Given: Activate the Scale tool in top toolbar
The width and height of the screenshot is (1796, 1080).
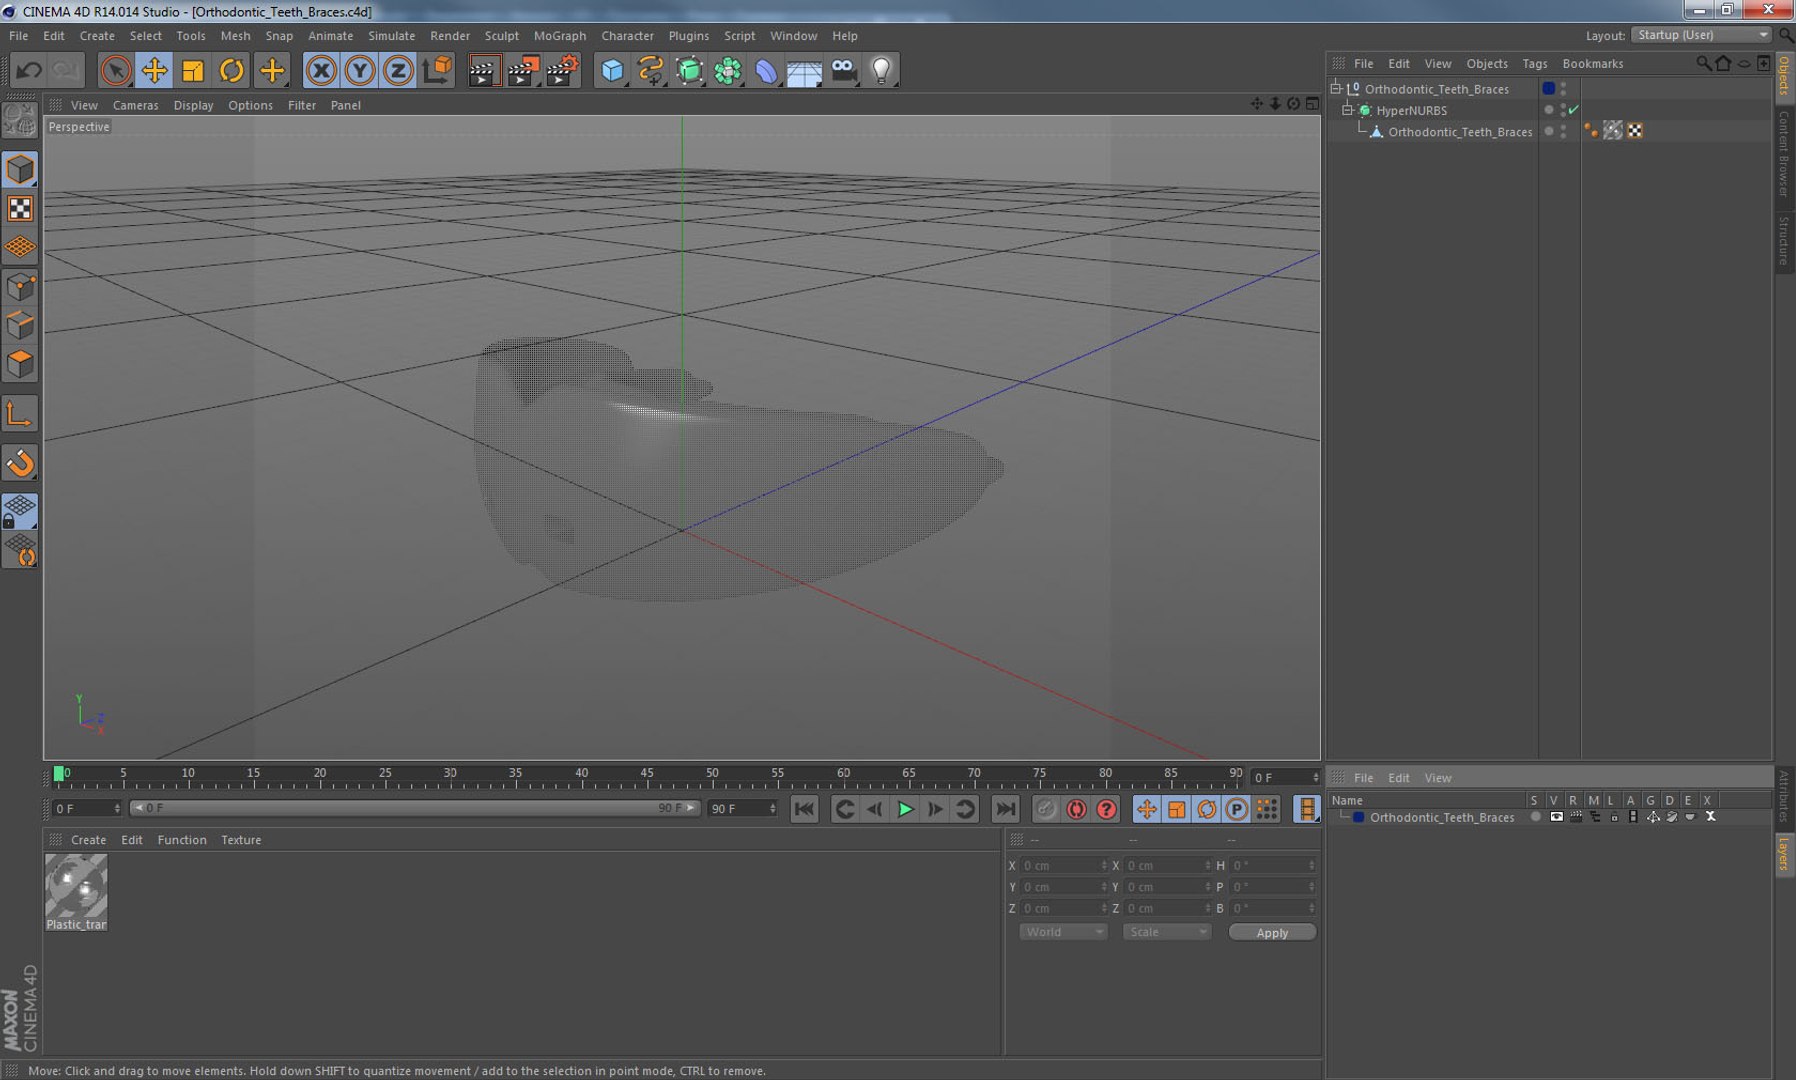Looking at the screenshot, I should [x=193, y=70].
